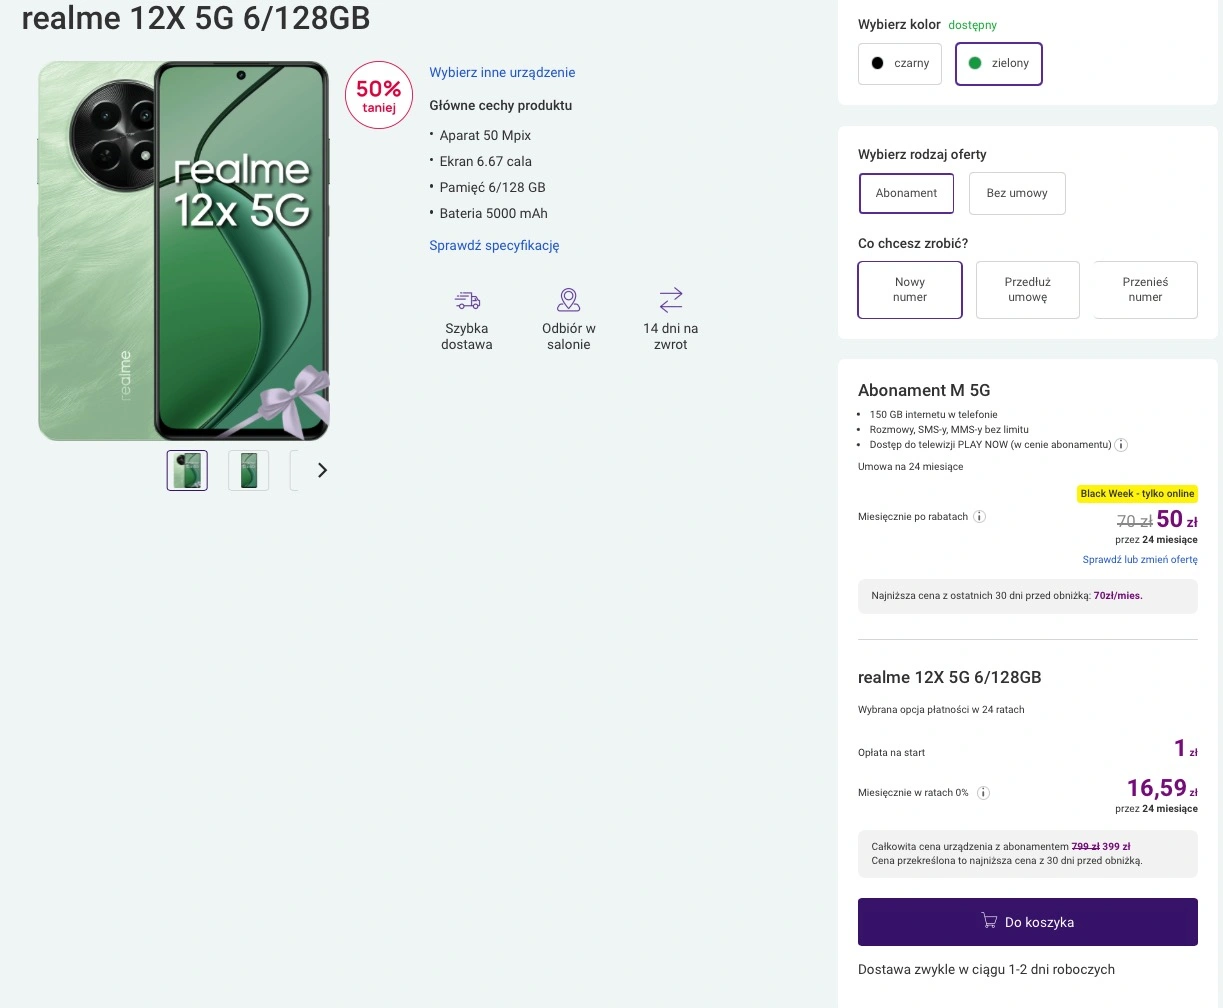Click the gift ribbon bow on phone image

tap(295, 400)
